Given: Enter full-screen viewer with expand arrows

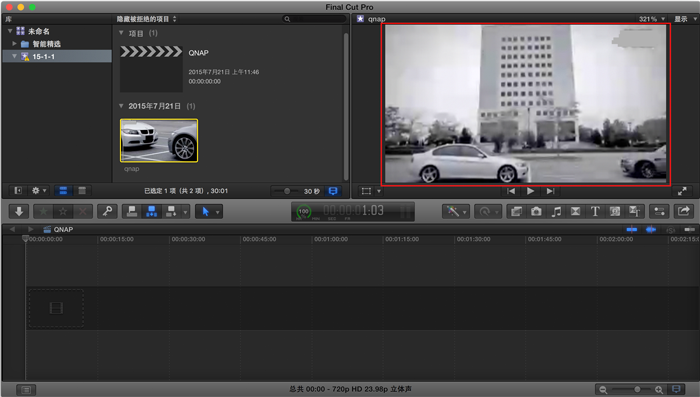Looking at the screenshot, I should 682,191.
